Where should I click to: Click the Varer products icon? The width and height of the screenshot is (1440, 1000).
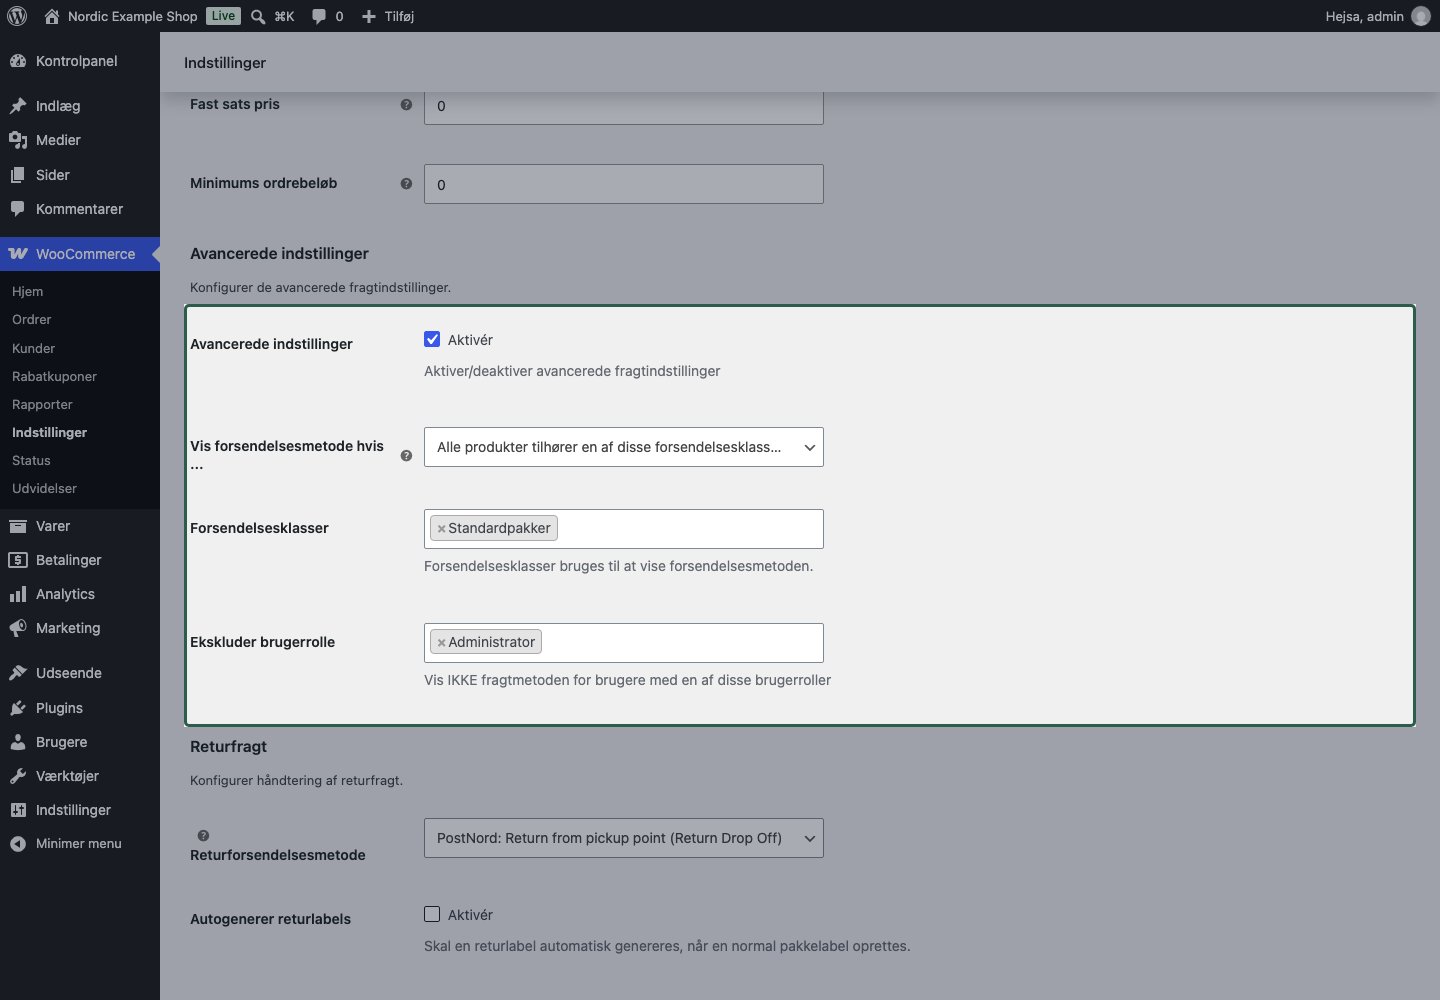click(18, 526)
